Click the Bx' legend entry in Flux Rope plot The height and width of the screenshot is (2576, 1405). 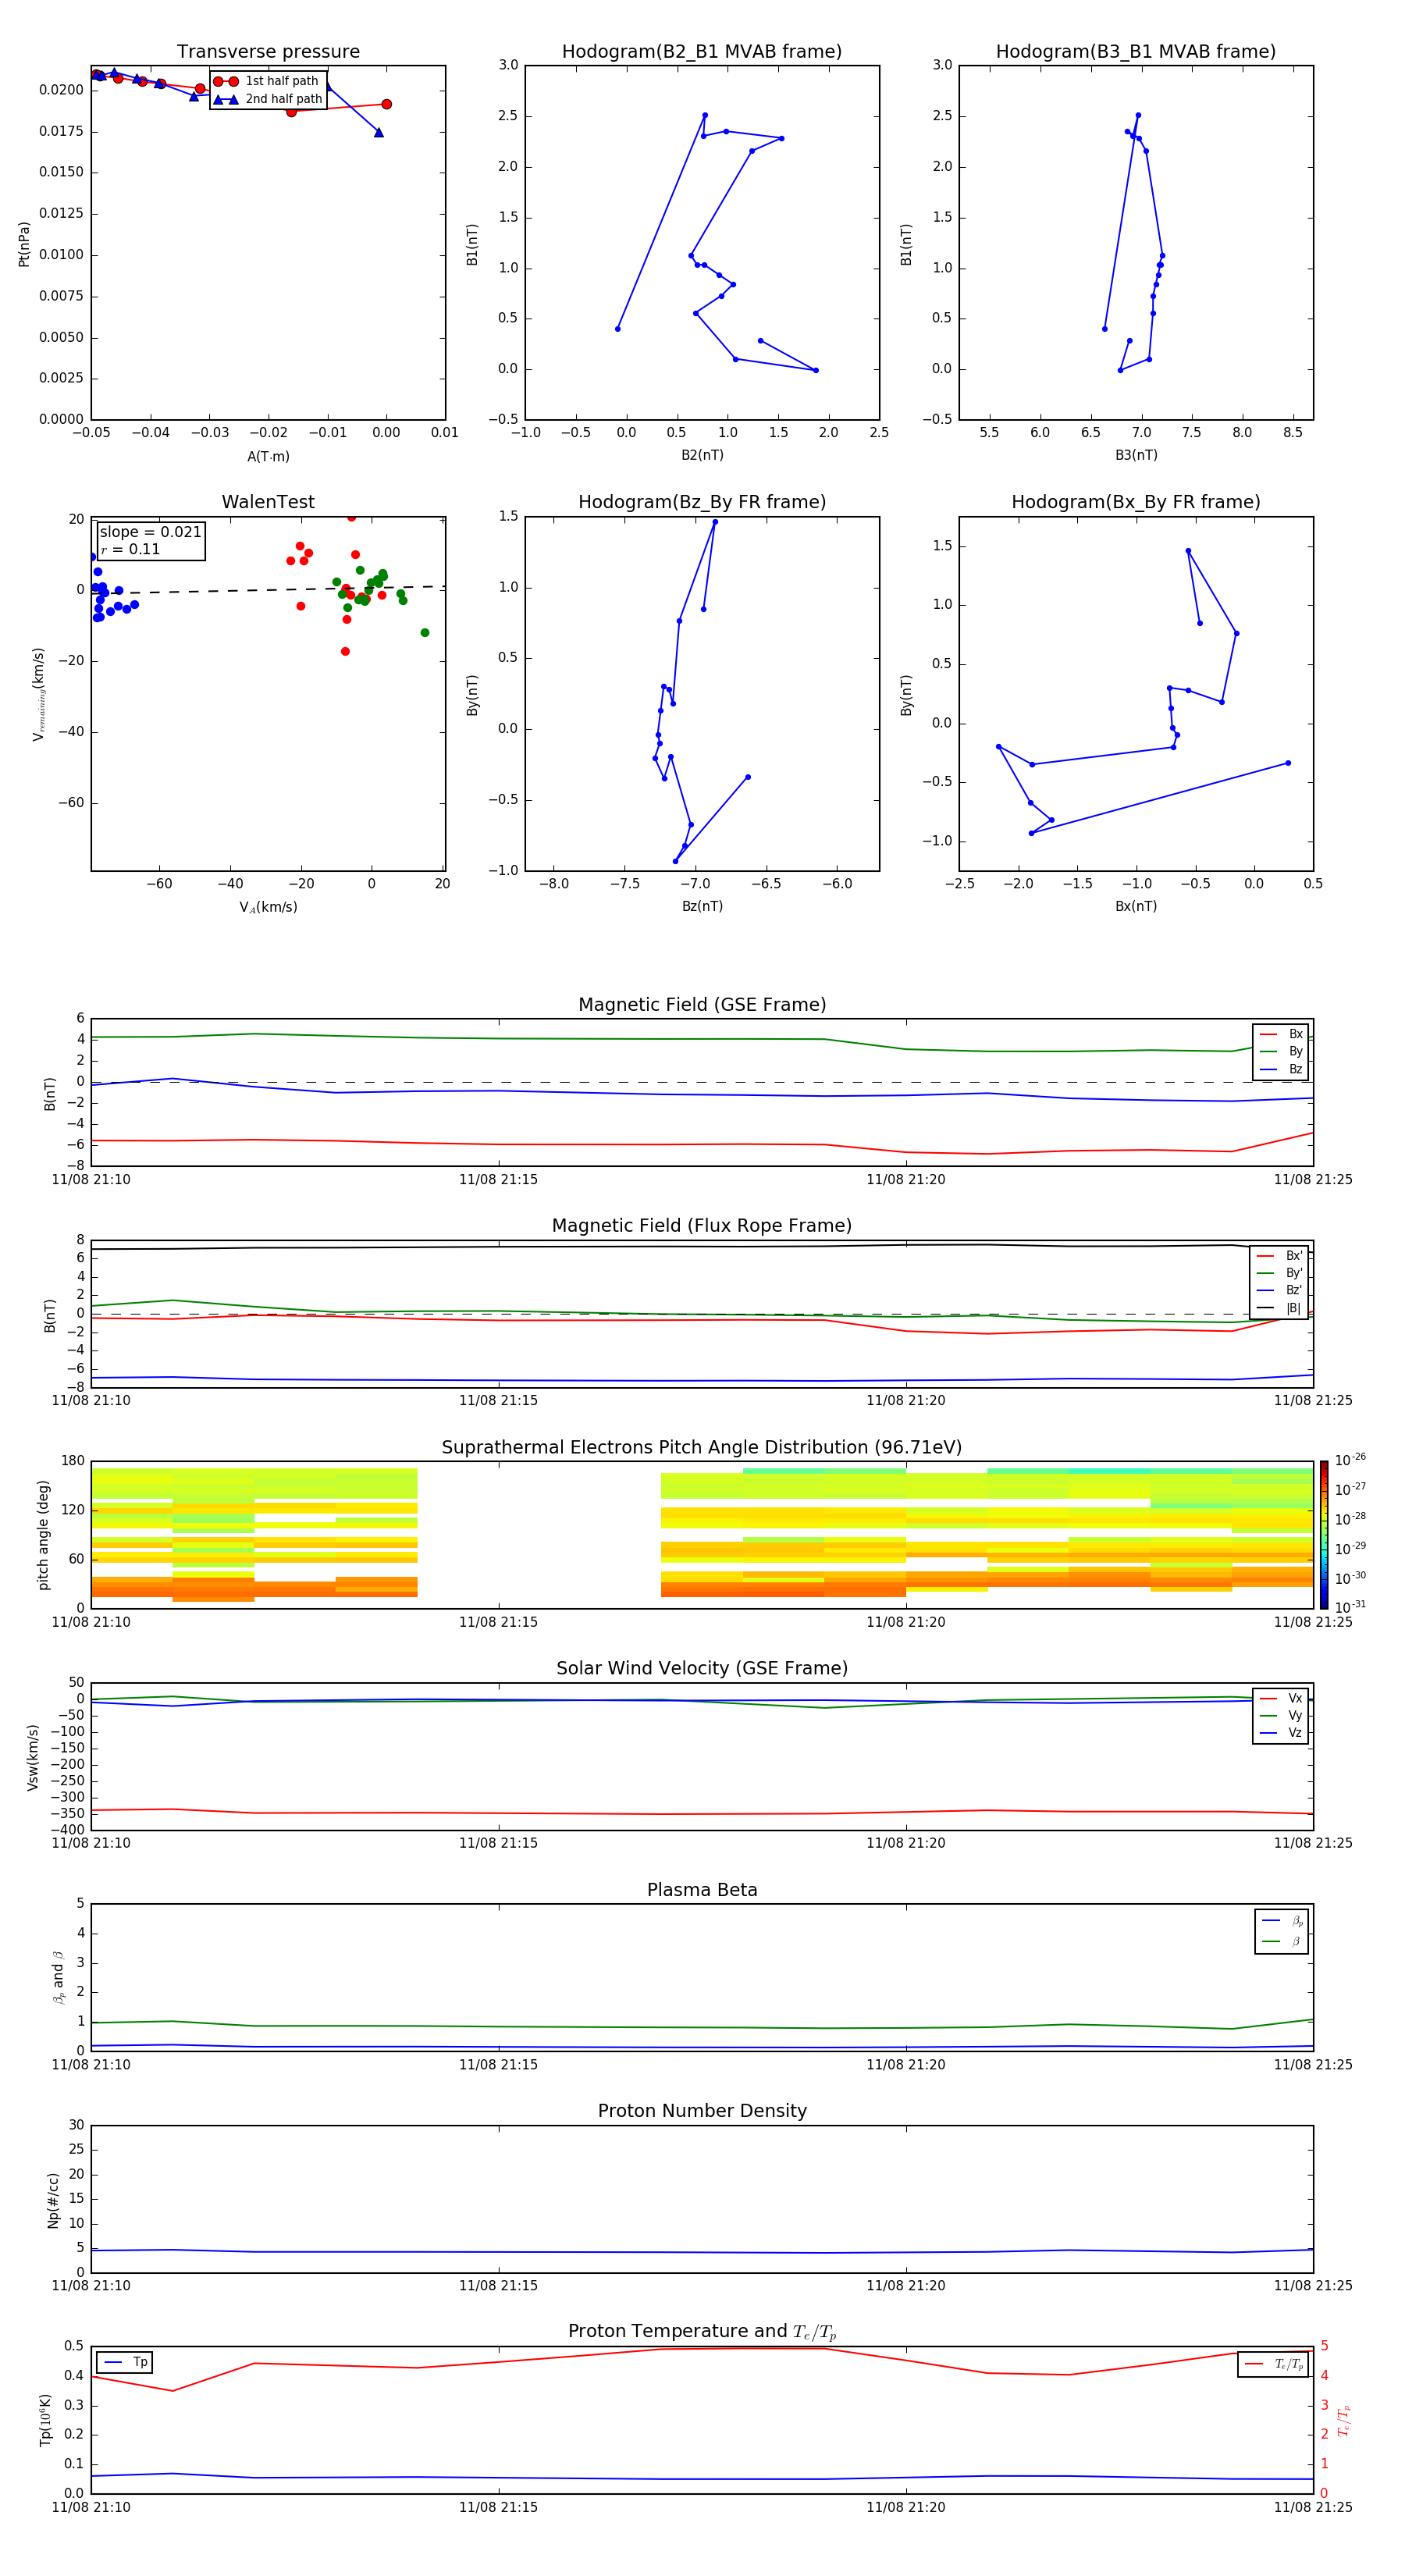pos(1279,1256)
